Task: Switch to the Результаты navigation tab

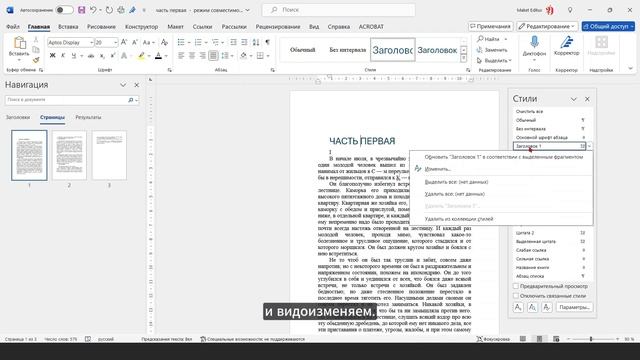Action: [x=88, y=118]
